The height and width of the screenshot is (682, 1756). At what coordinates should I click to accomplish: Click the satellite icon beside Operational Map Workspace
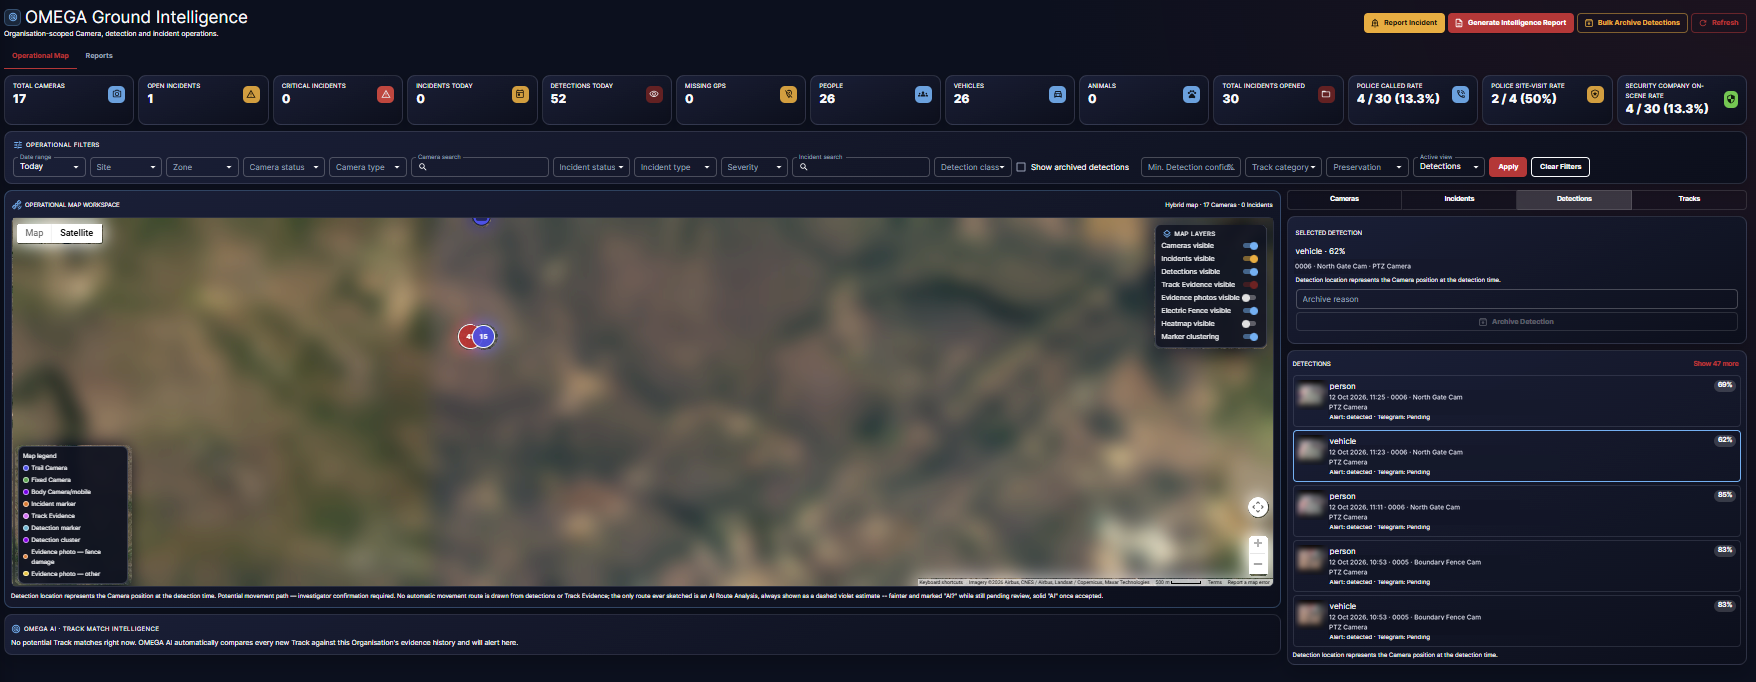pos(17,205)
